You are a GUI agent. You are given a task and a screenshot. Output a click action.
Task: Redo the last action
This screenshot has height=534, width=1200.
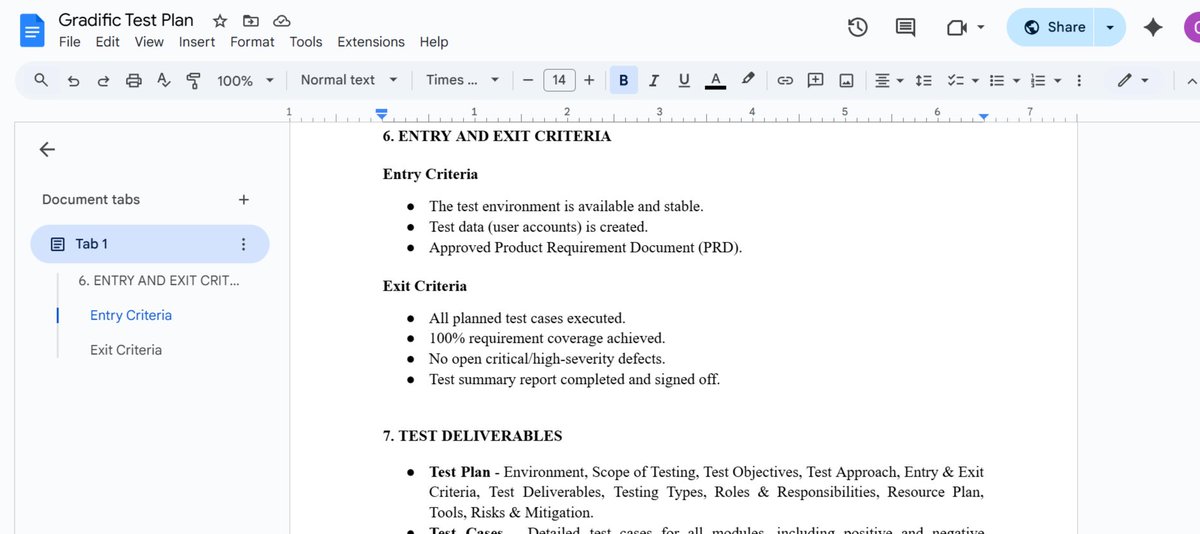(x=103, y=80)
